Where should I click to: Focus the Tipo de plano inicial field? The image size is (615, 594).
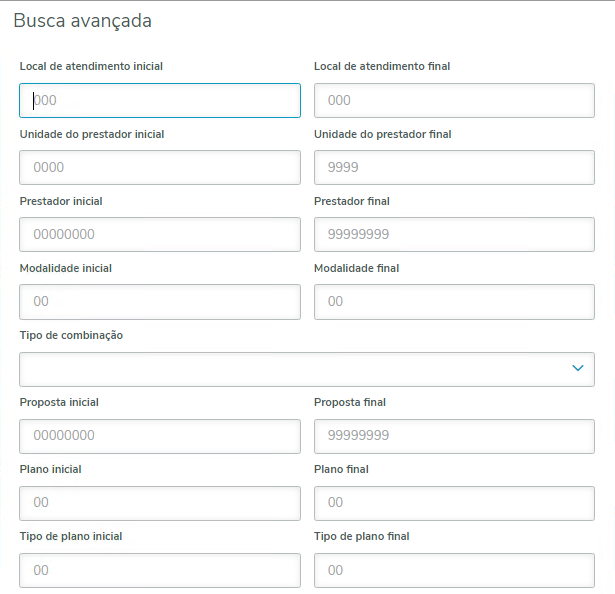click(160, 570)
